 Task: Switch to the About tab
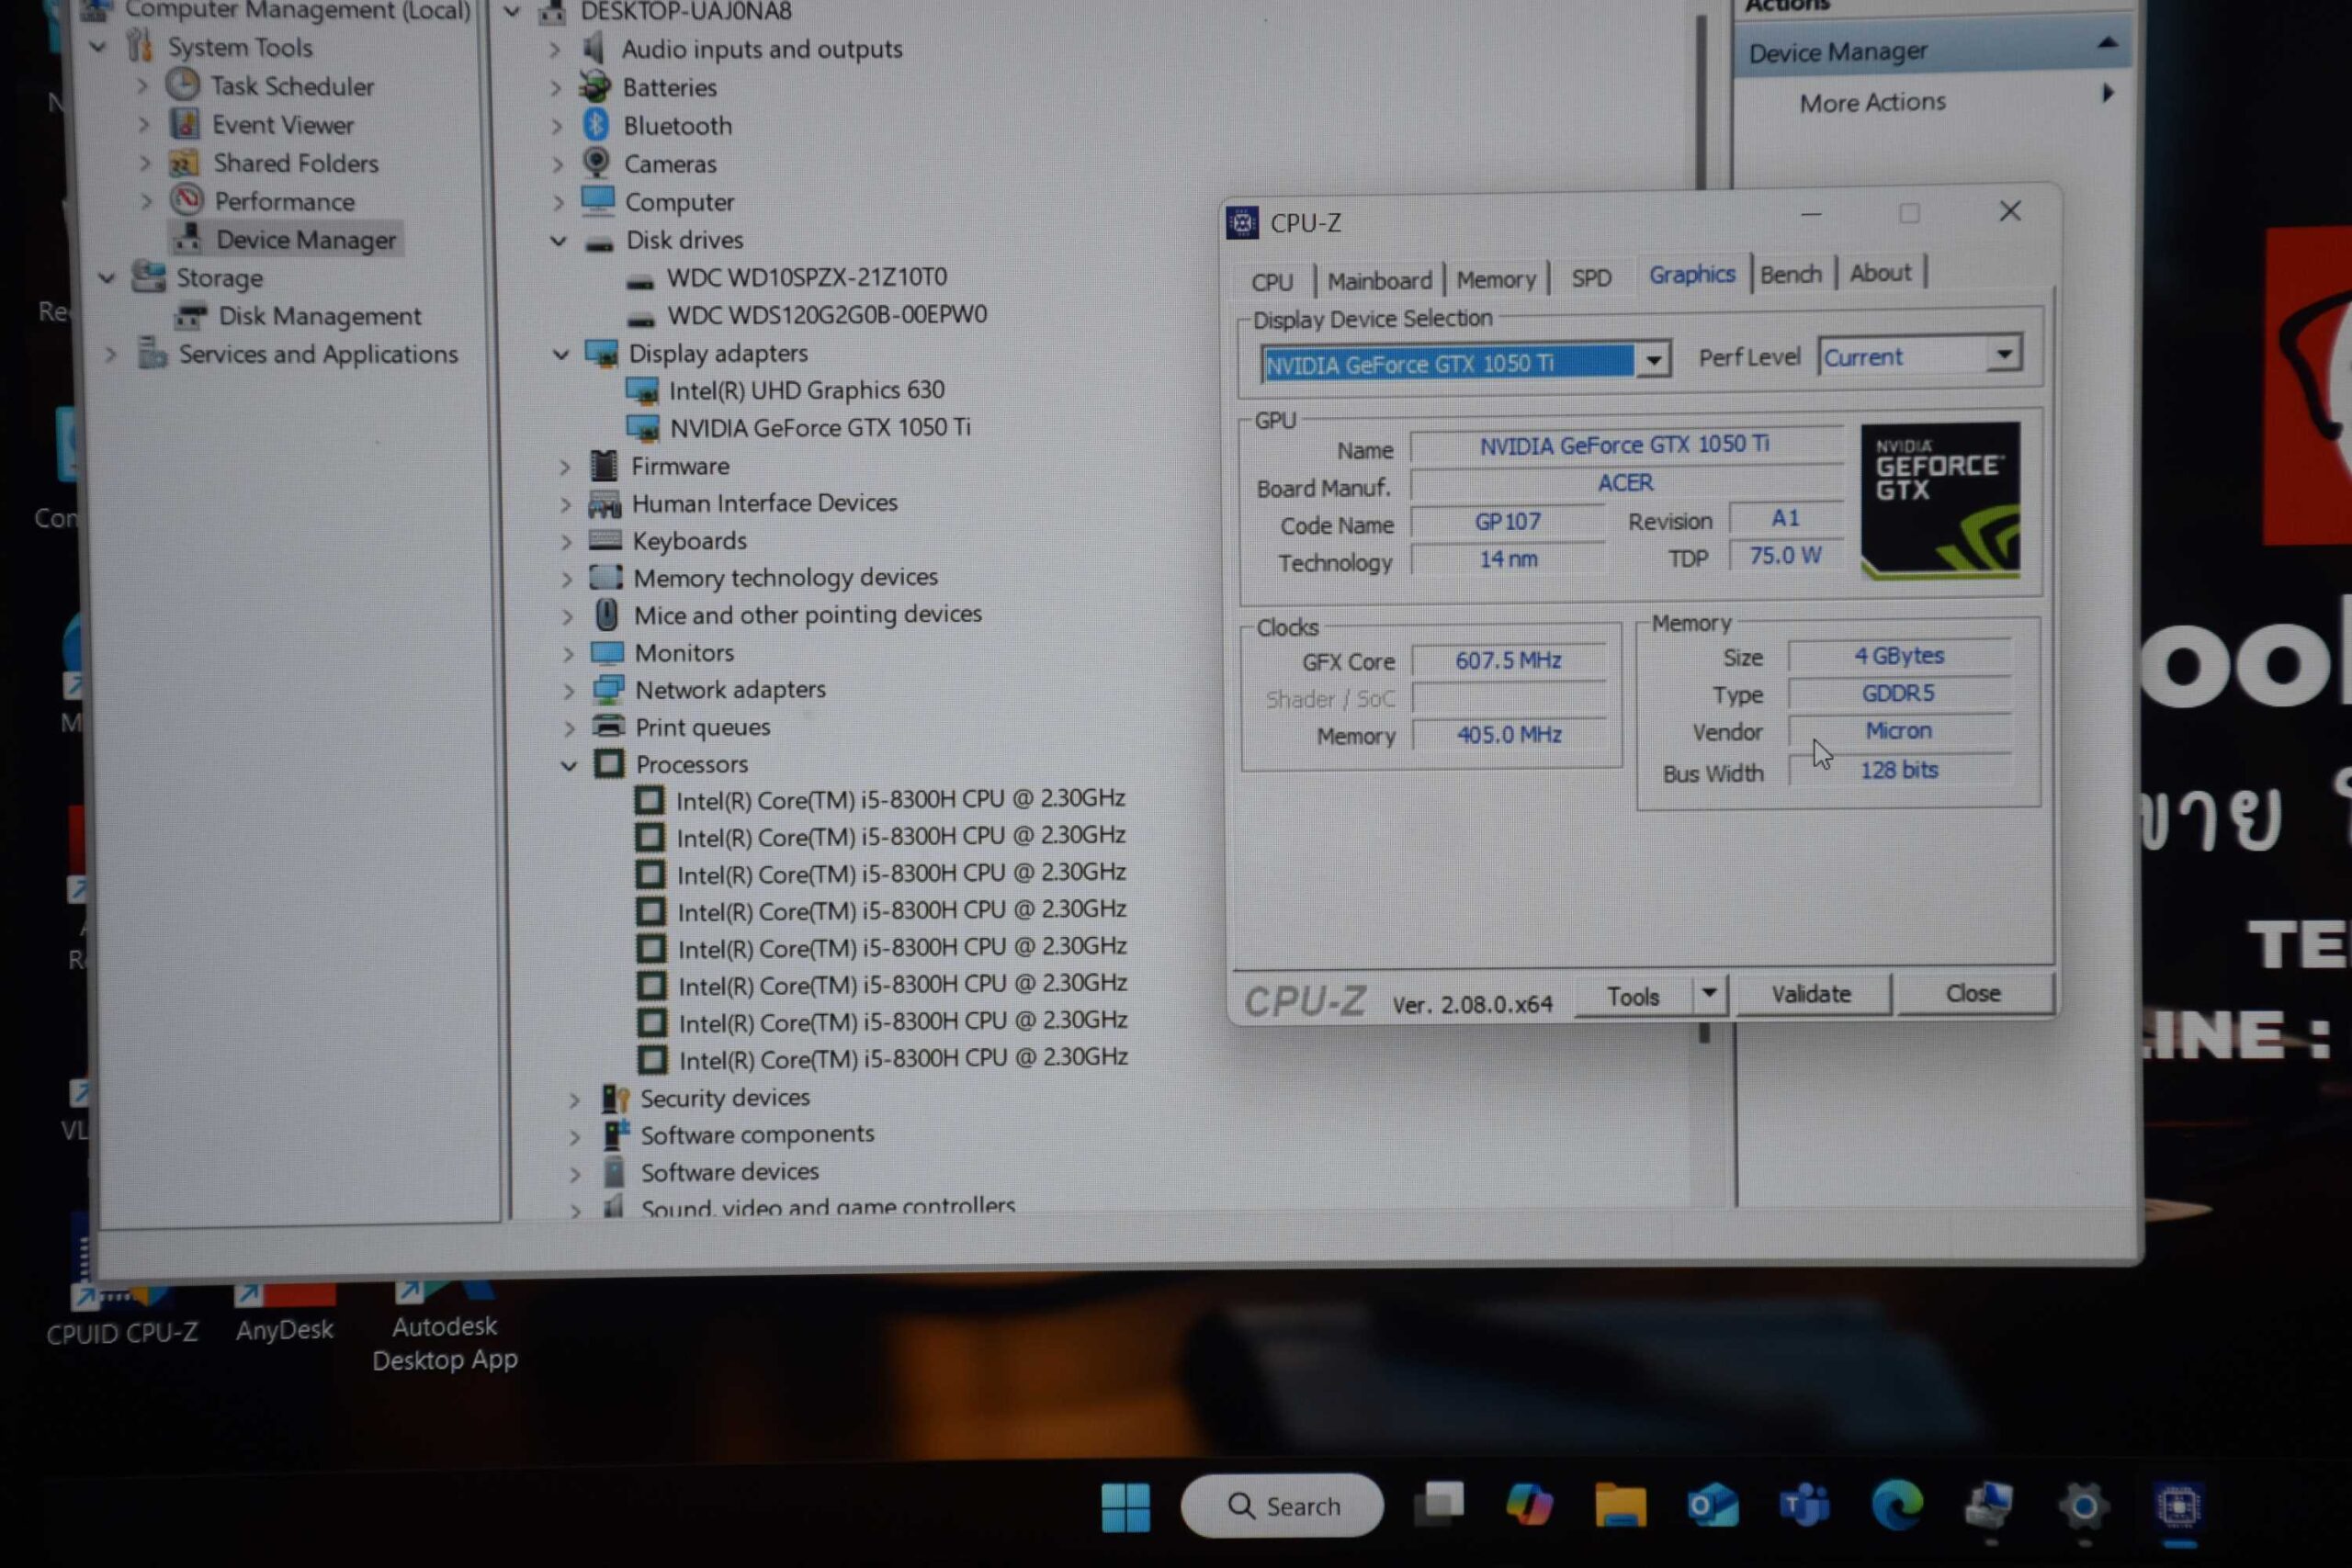click(x=1880, y=272)
